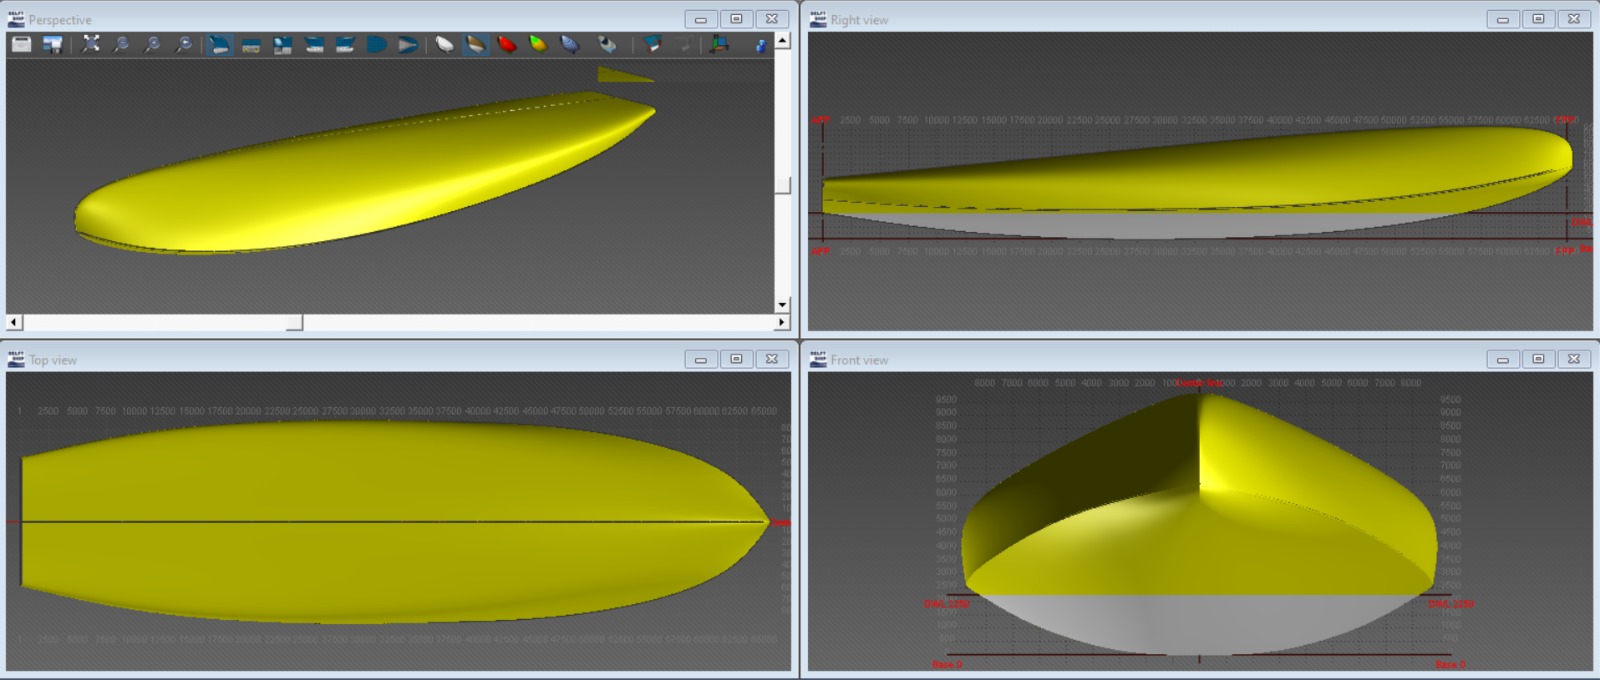
Task: Click the white wireframe hull icon
Action: tap(444, 44)
